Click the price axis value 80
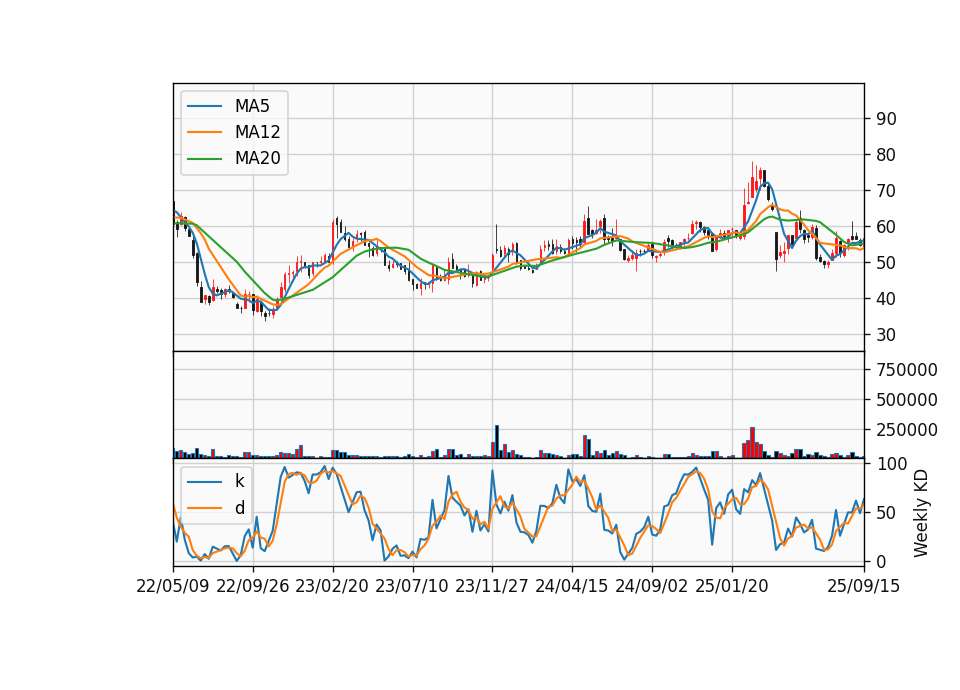 [886, 155]
